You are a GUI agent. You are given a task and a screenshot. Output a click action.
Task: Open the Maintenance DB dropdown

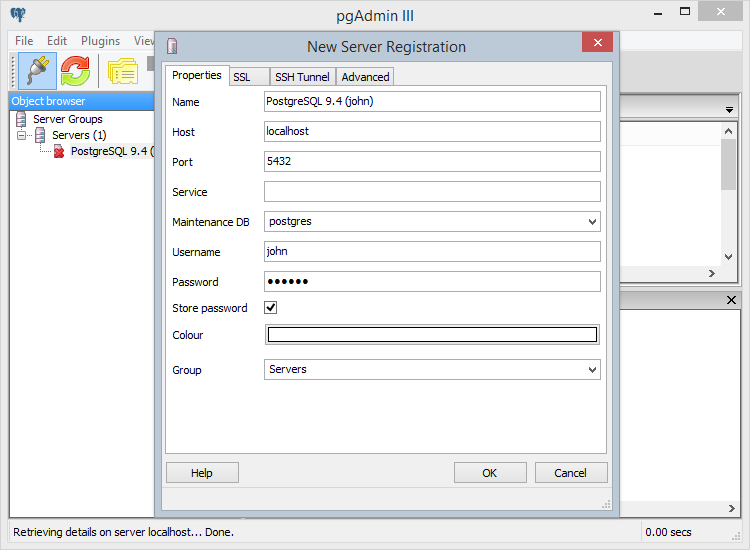pyautogui.click(x=592, y=222)
